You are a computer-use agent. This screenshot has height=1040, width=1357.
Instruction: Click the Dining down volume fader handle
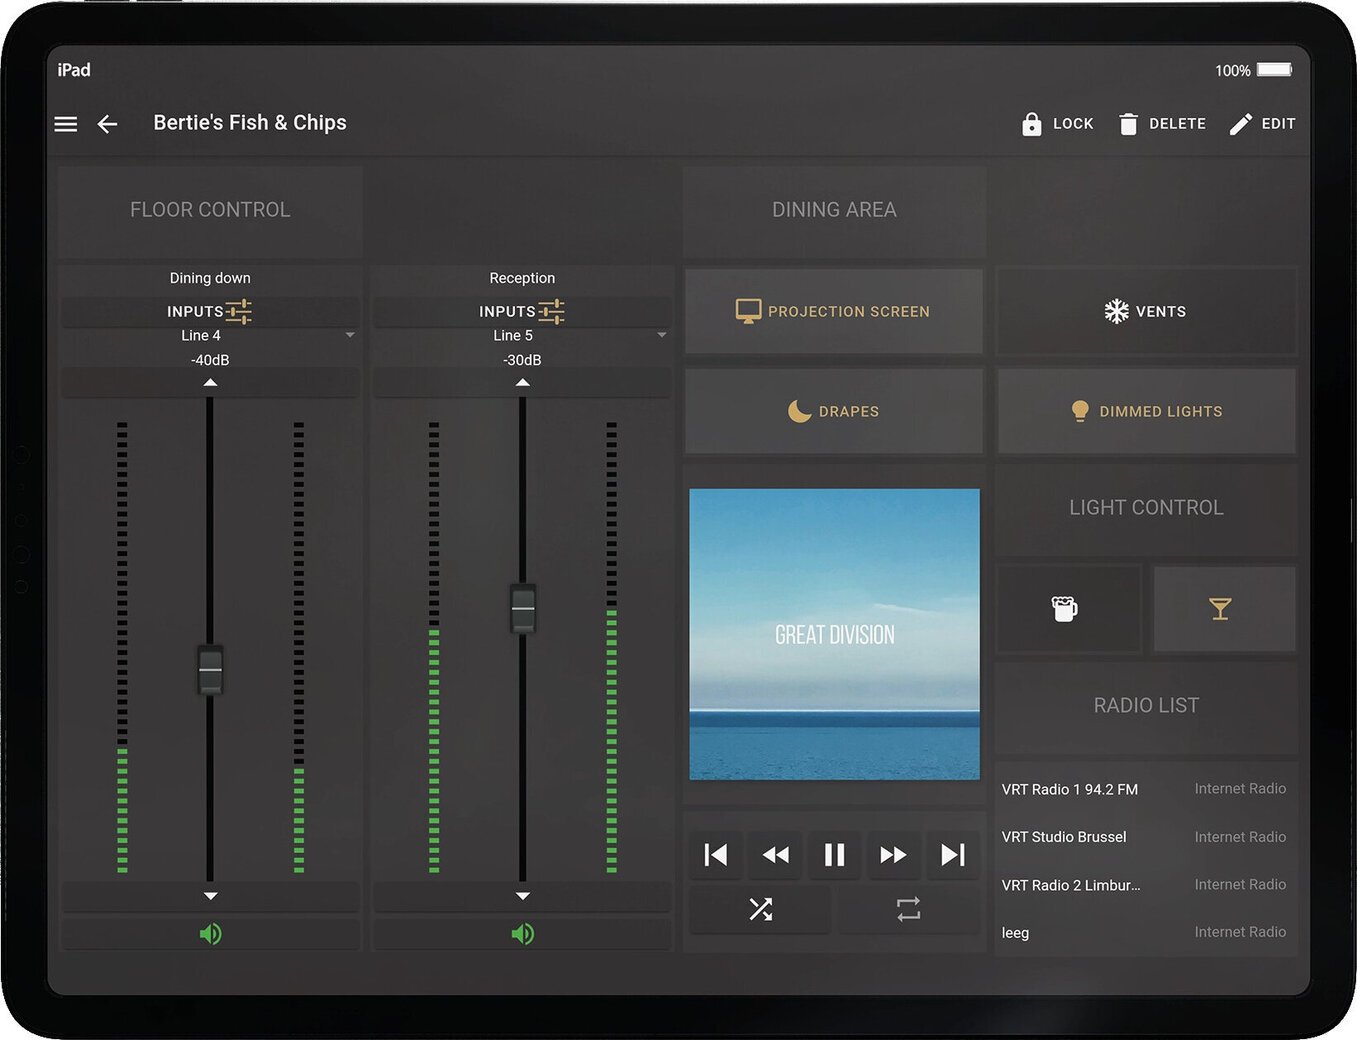[x=210, y=670]
